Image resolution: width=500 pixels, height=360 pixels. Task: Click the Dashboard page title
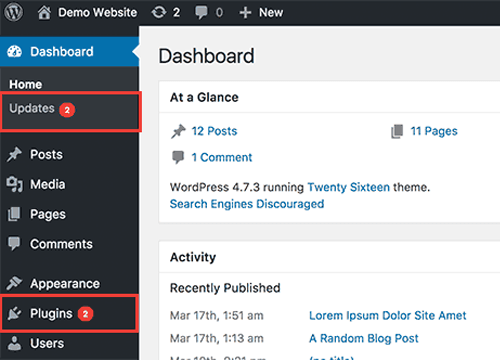pyautogui.click(x=206, y=56)
